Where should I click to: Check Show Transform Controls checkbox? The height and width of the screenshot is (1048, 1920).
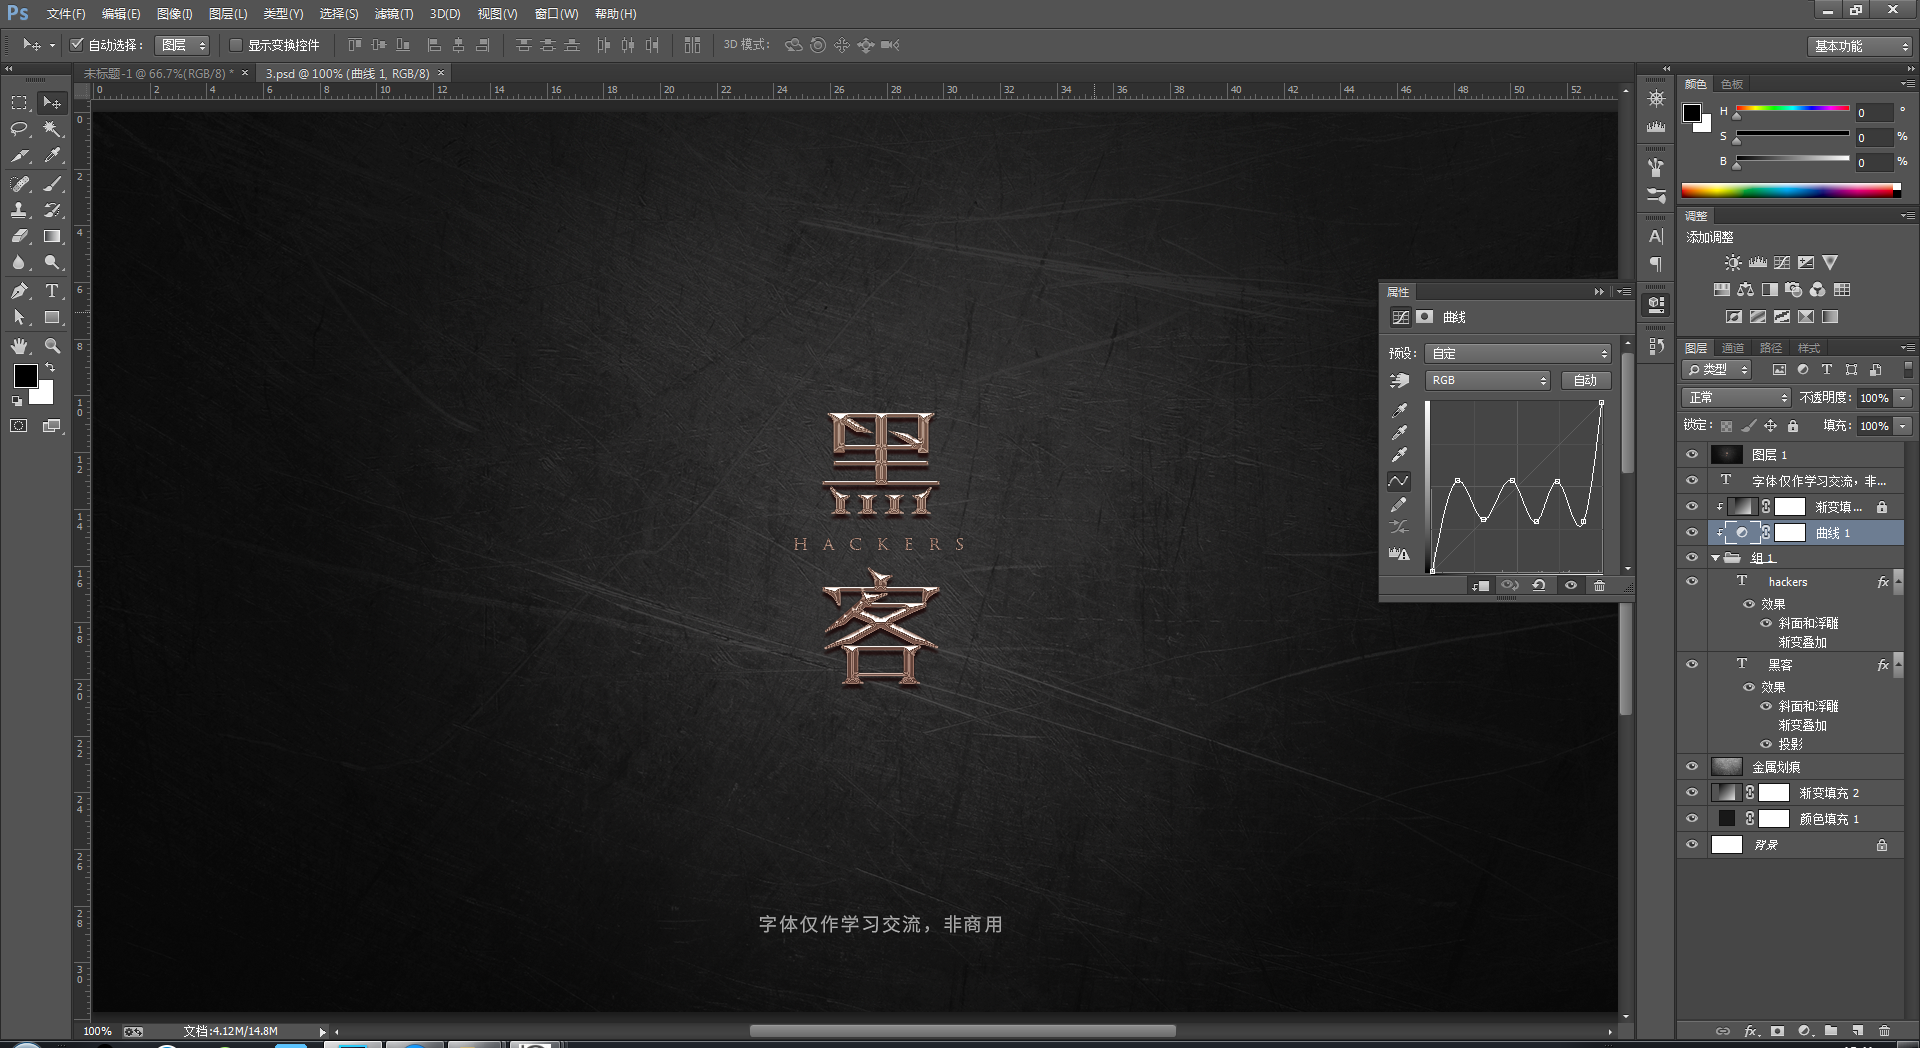click(236, 45)
